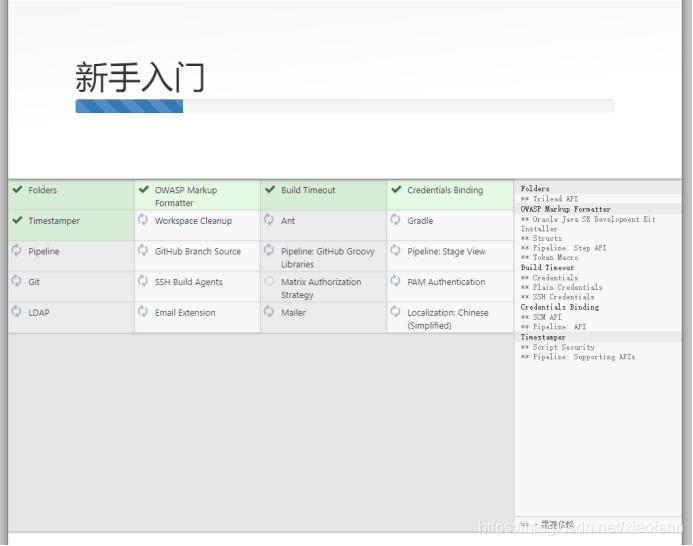Click the SCM API log entry
The image size is (693, 546).
(x=541, y=317)
